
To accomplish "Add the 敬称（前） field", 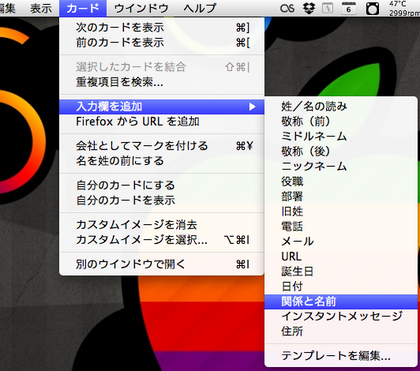I will (x=341, y=122).
